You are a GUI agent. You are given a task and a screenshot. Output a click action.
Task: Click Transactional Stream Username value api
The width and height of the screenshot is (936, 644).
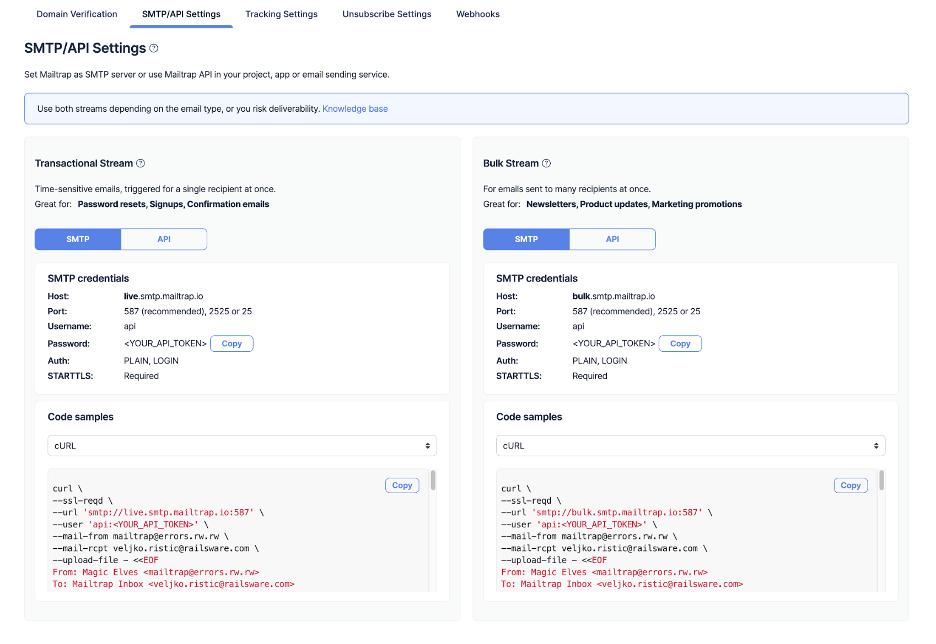coord(130,326)
